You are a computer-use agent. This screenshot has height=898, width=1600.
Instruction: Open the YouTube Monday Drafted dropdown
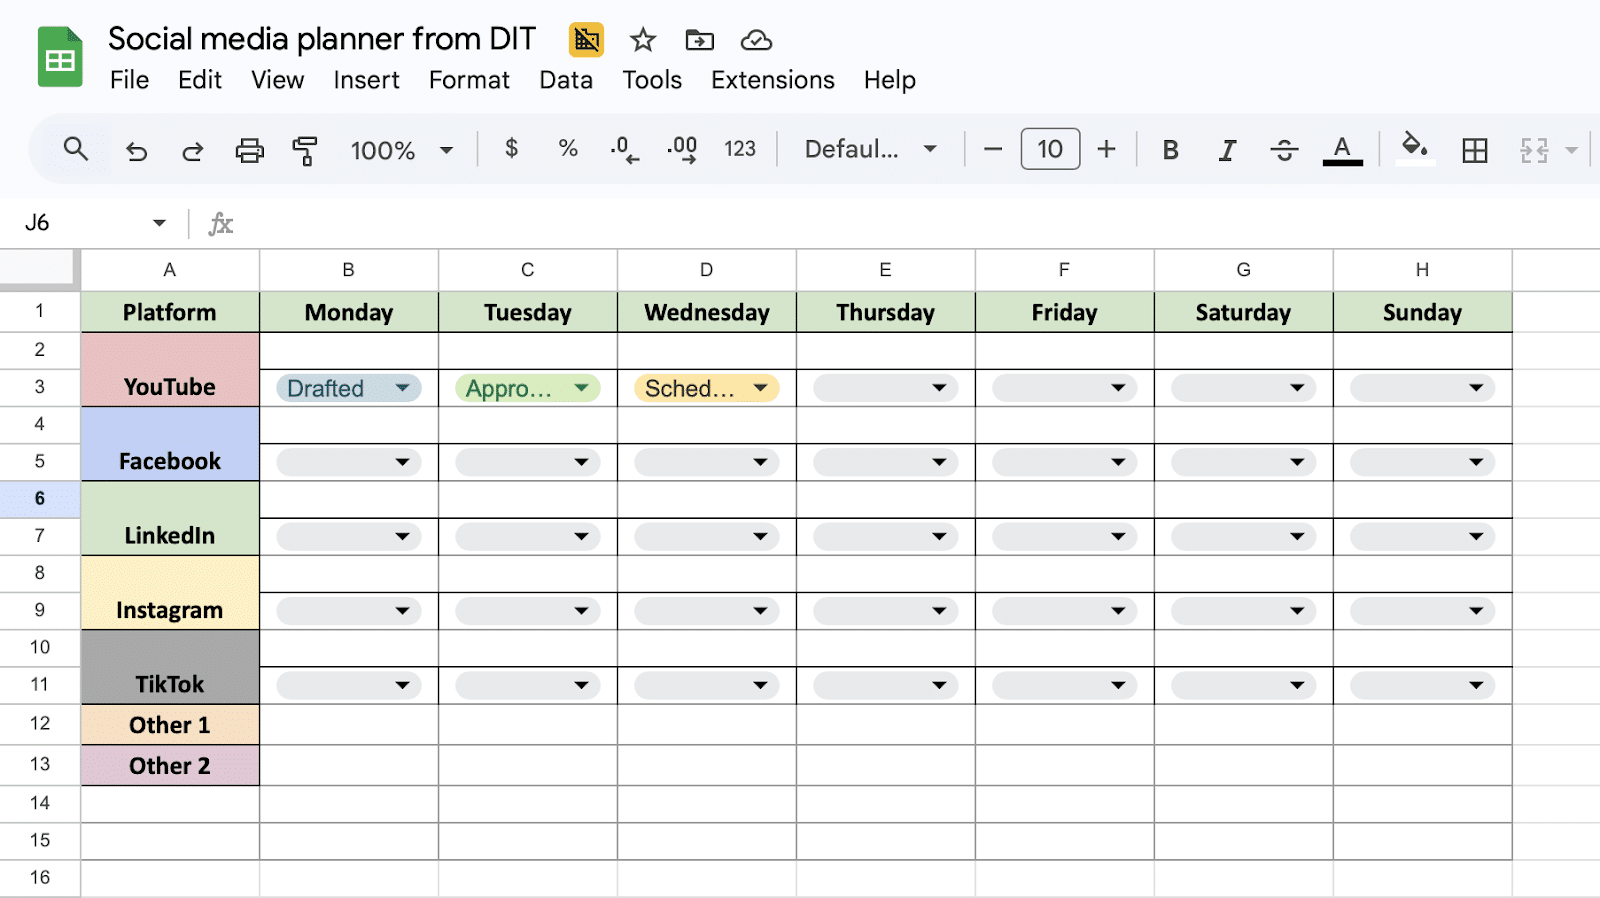(x=349, y=388)
